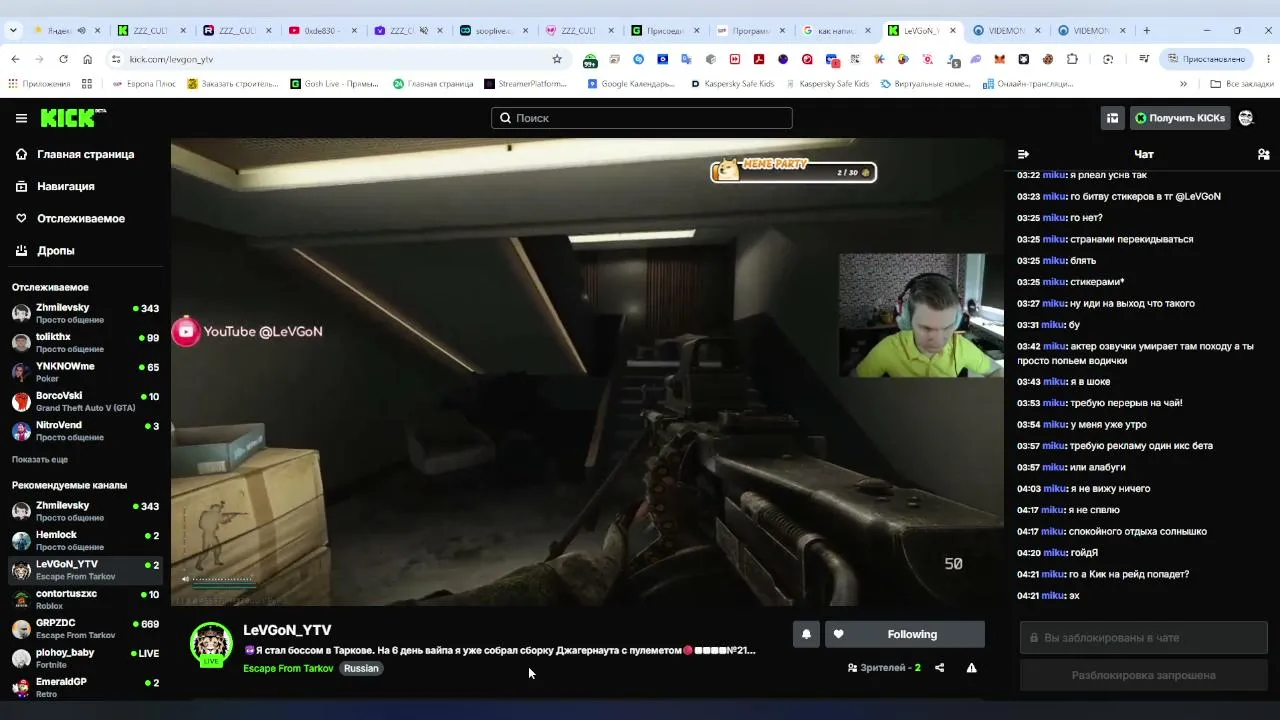The height and width of the screenshot is (720, 1280).
Task: Open the apps grid icon in bookmarks bar
Action: 87,84
